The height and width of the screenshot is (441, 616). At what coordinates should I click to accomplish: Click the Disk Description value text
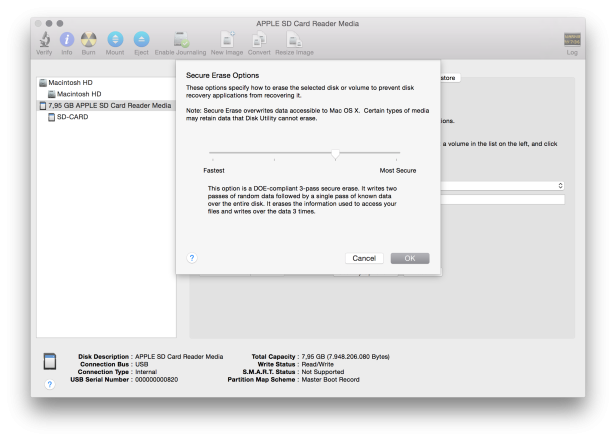click(x=179, y=357)
